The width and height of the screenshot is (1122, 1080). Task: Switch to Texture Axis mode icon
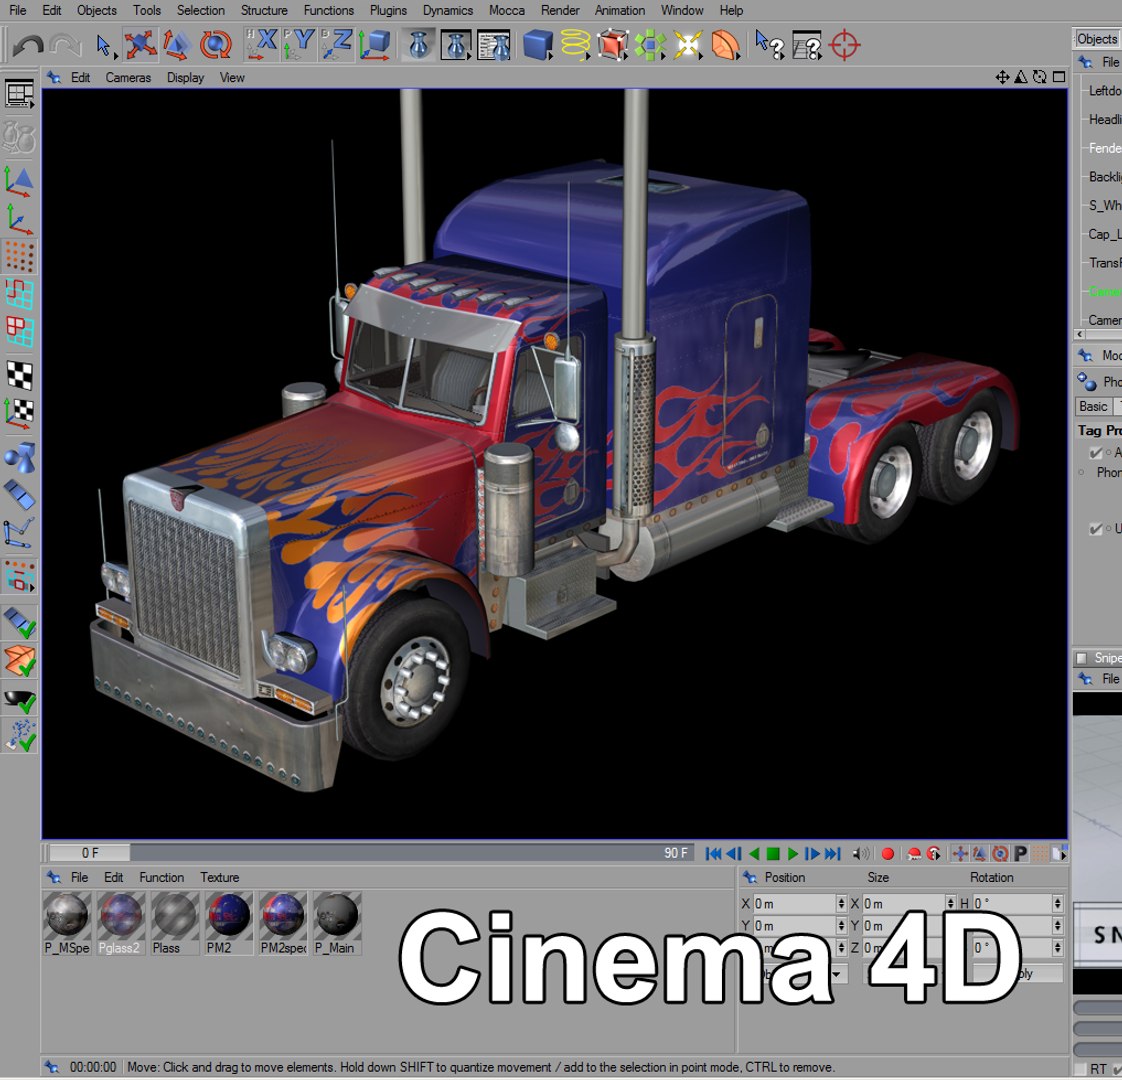click(x=19, y=413)
